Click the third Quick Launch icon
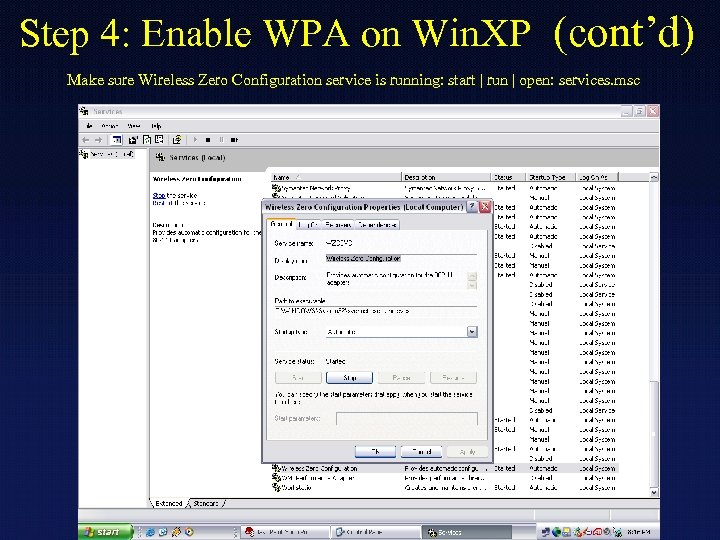 click(176, 532)
